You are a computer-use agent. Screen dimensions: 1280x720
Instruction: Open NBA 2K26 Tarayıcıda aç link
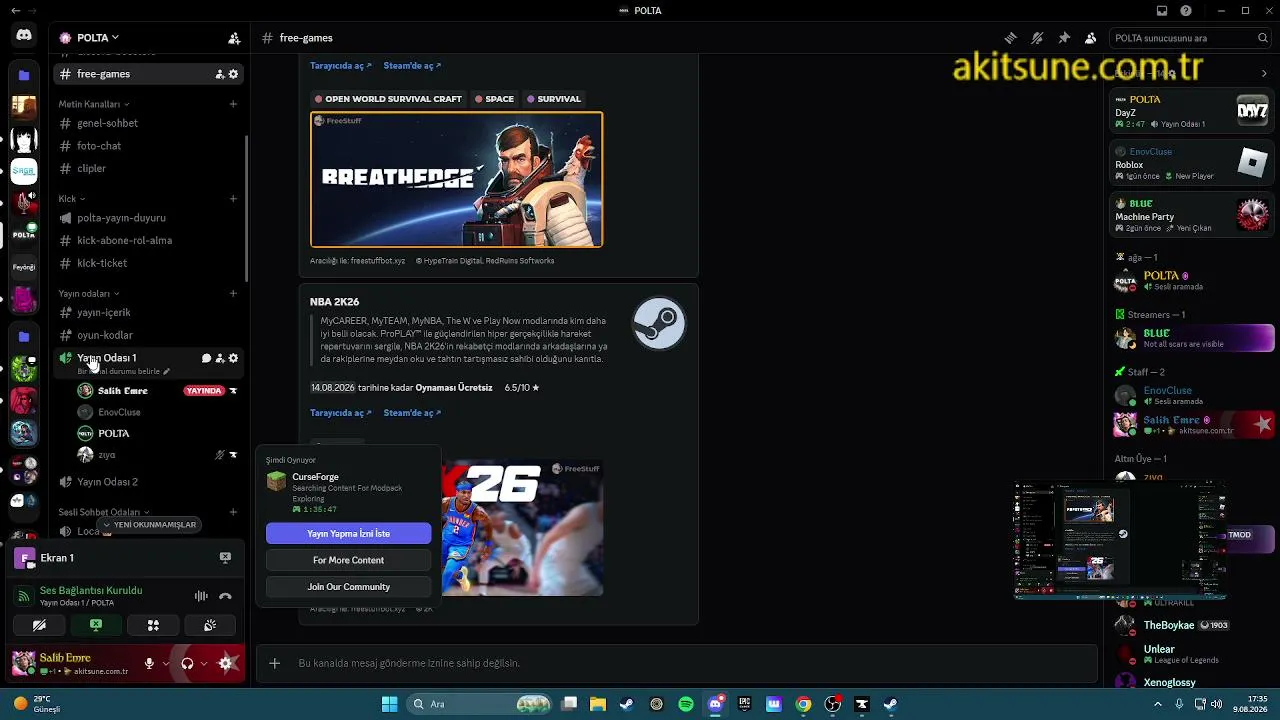point(340,413)
